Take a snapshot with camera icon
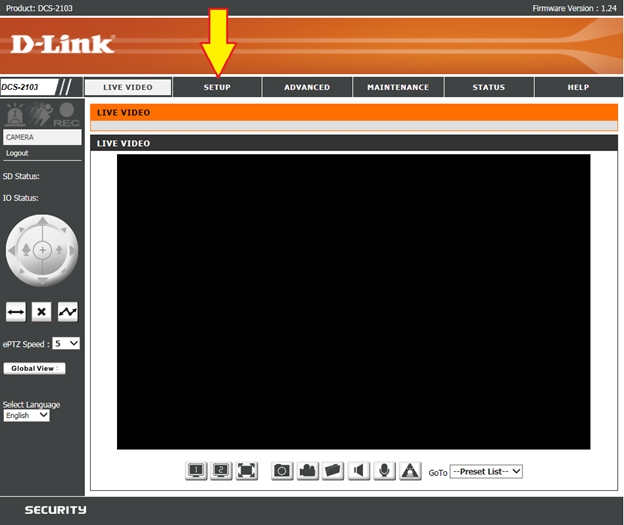The image size is (624, 525). (283, 471)
